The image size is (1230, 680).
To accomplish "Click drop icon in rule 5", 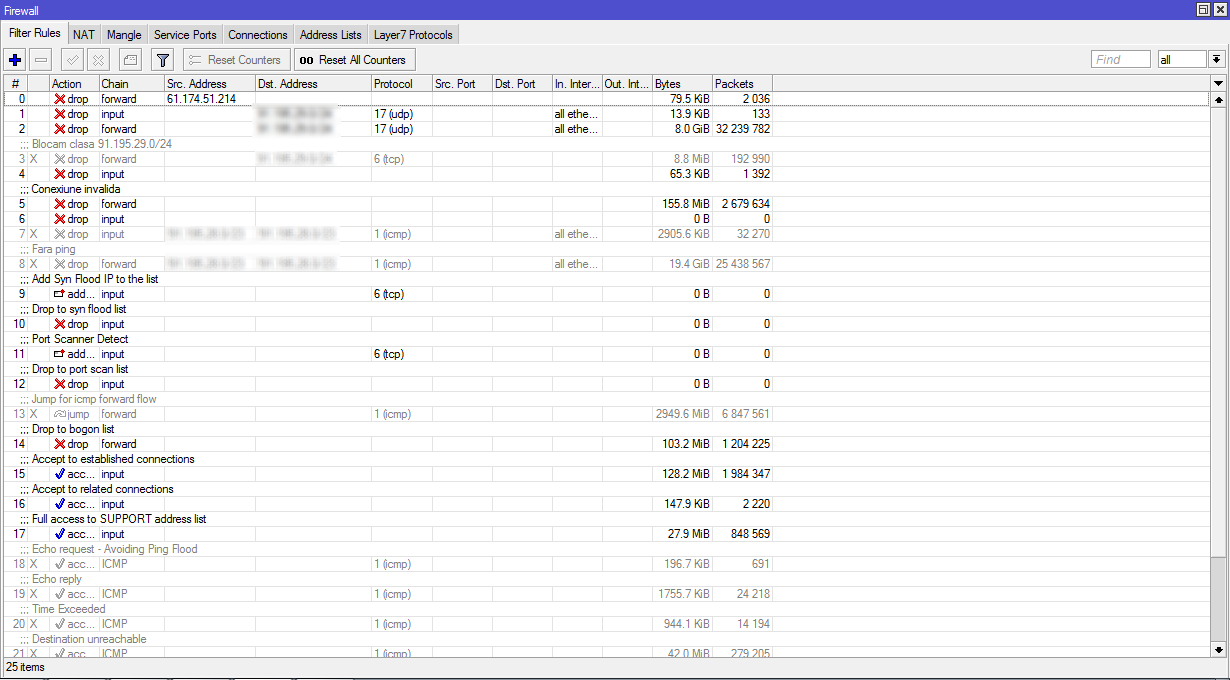I will tap(59, 204).
